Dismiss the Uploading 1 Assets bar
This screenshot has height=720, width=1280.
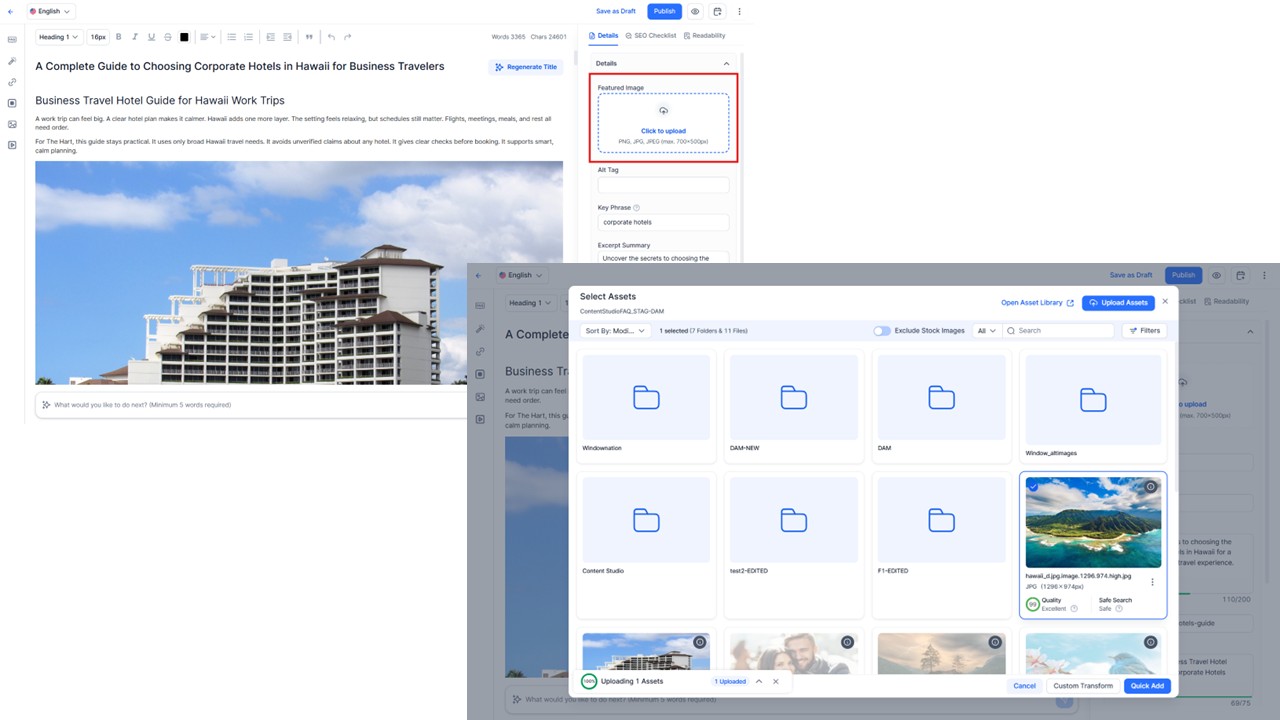pyautogui.click(x=776, y=681)
